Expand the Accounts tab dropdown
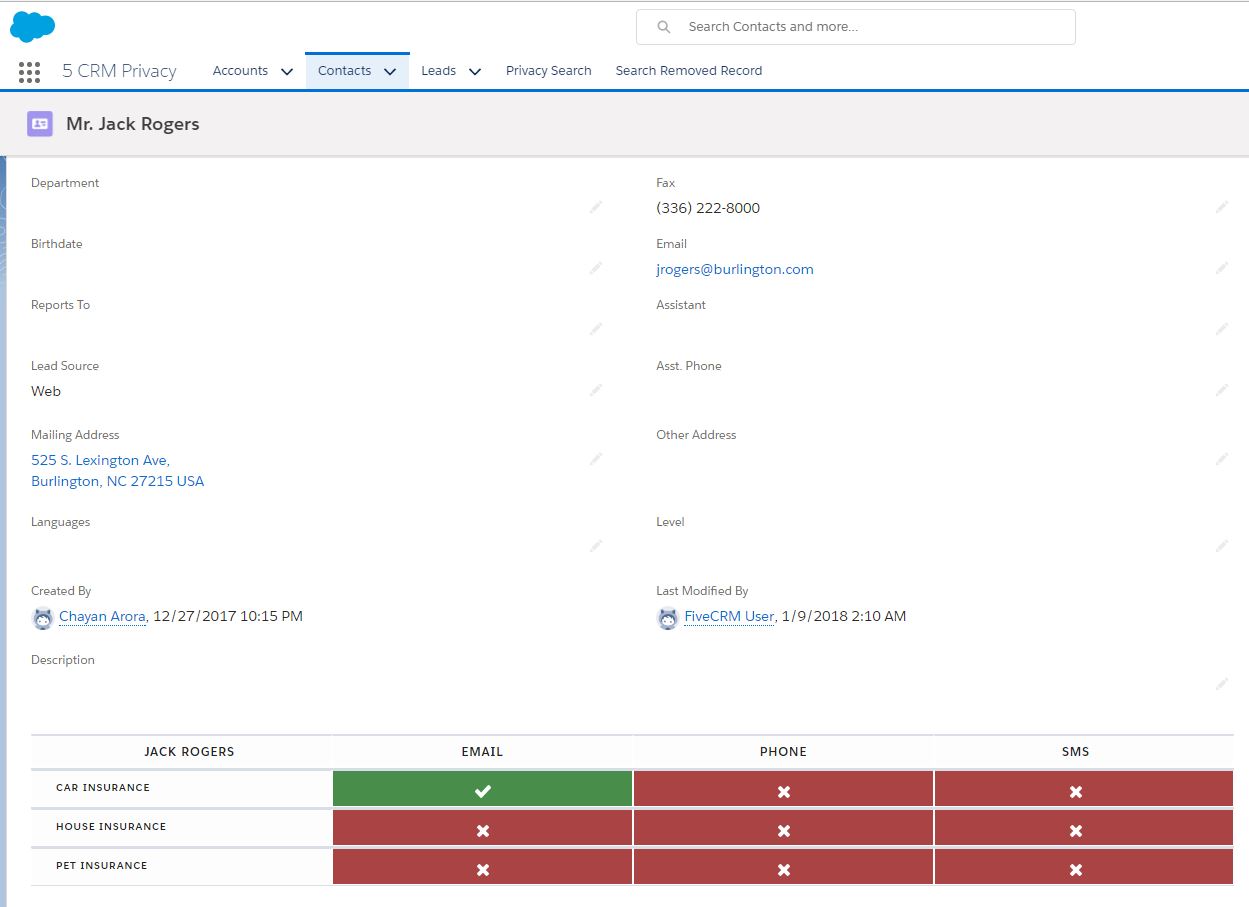Viewport: 1249px width, 907px height. tap(287, 71)
